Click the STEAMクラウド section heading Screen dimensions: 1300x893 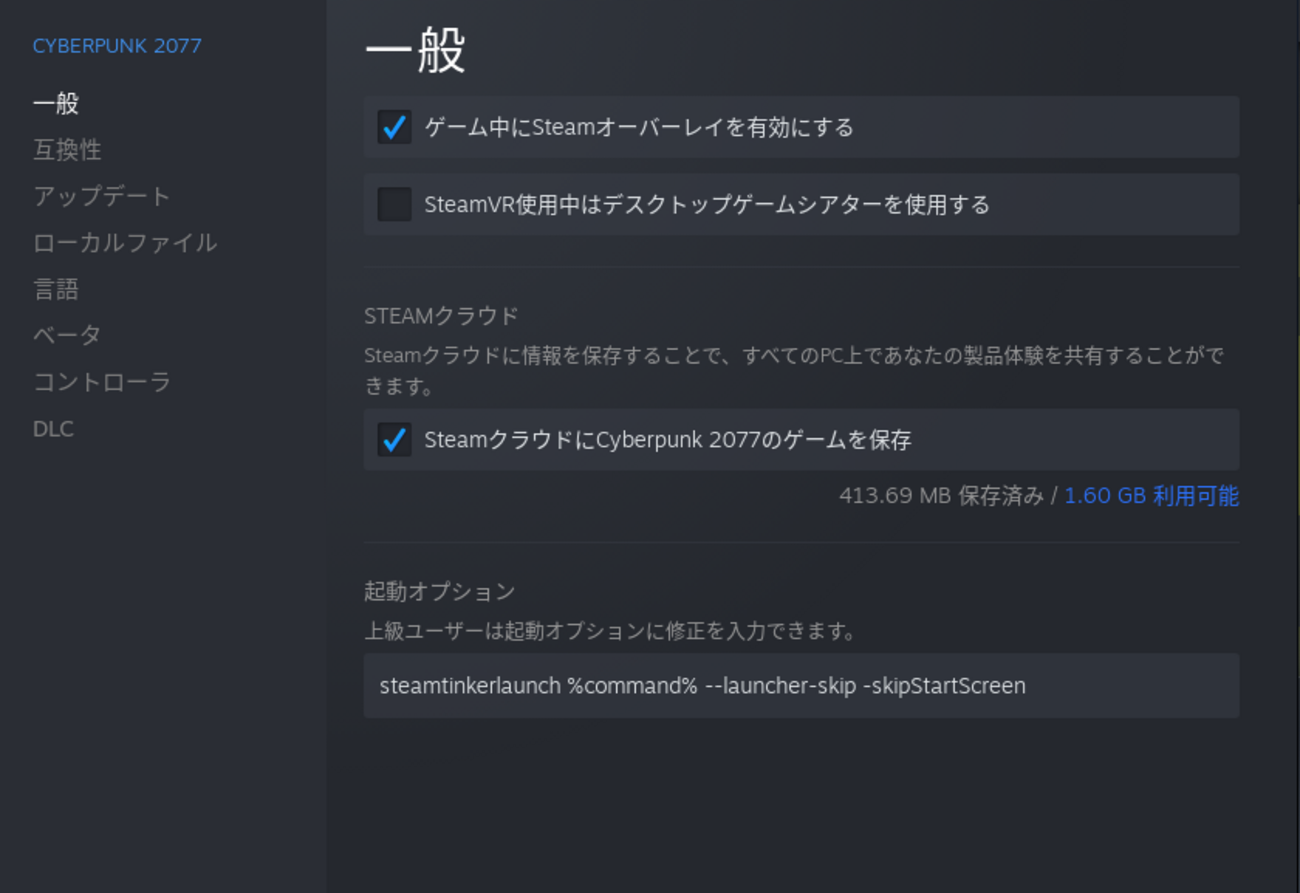pos(441,316)
